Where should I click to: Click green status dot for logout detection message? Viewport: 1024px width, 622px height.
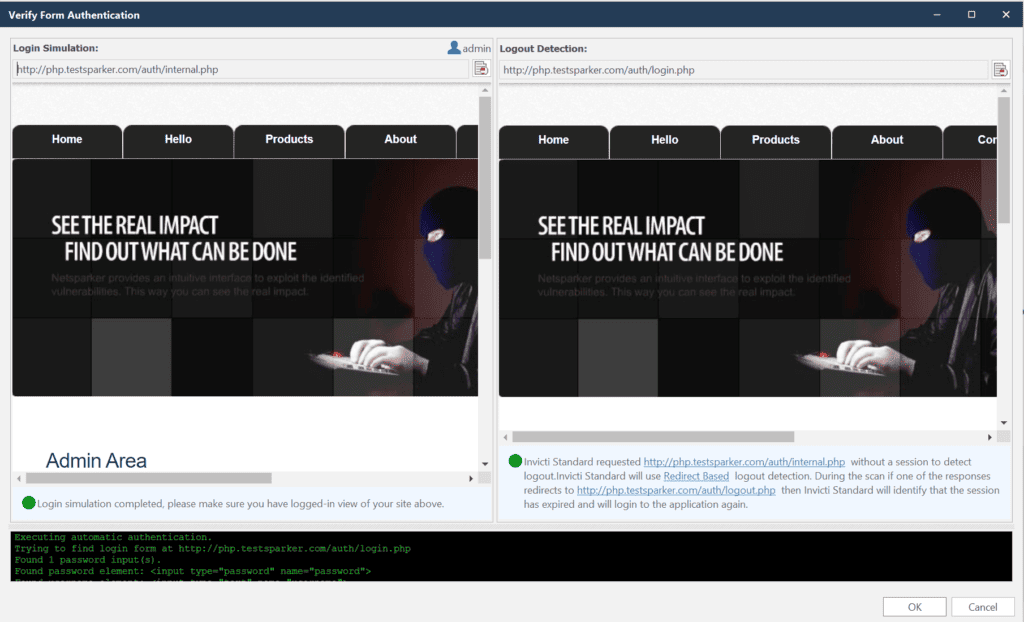pyautogui.click(x=515, y=461)
